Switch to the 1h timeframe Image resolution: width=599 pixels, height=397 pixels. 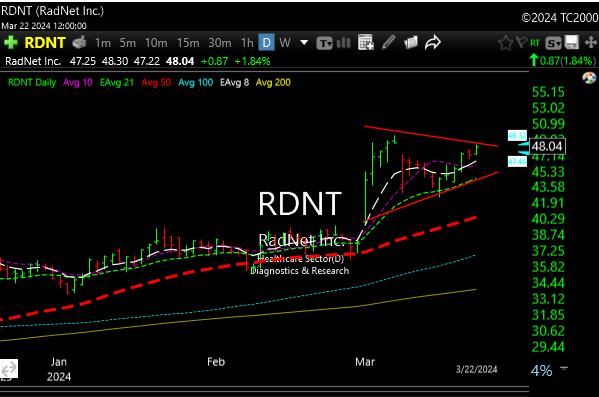click(x=247, y=43)
